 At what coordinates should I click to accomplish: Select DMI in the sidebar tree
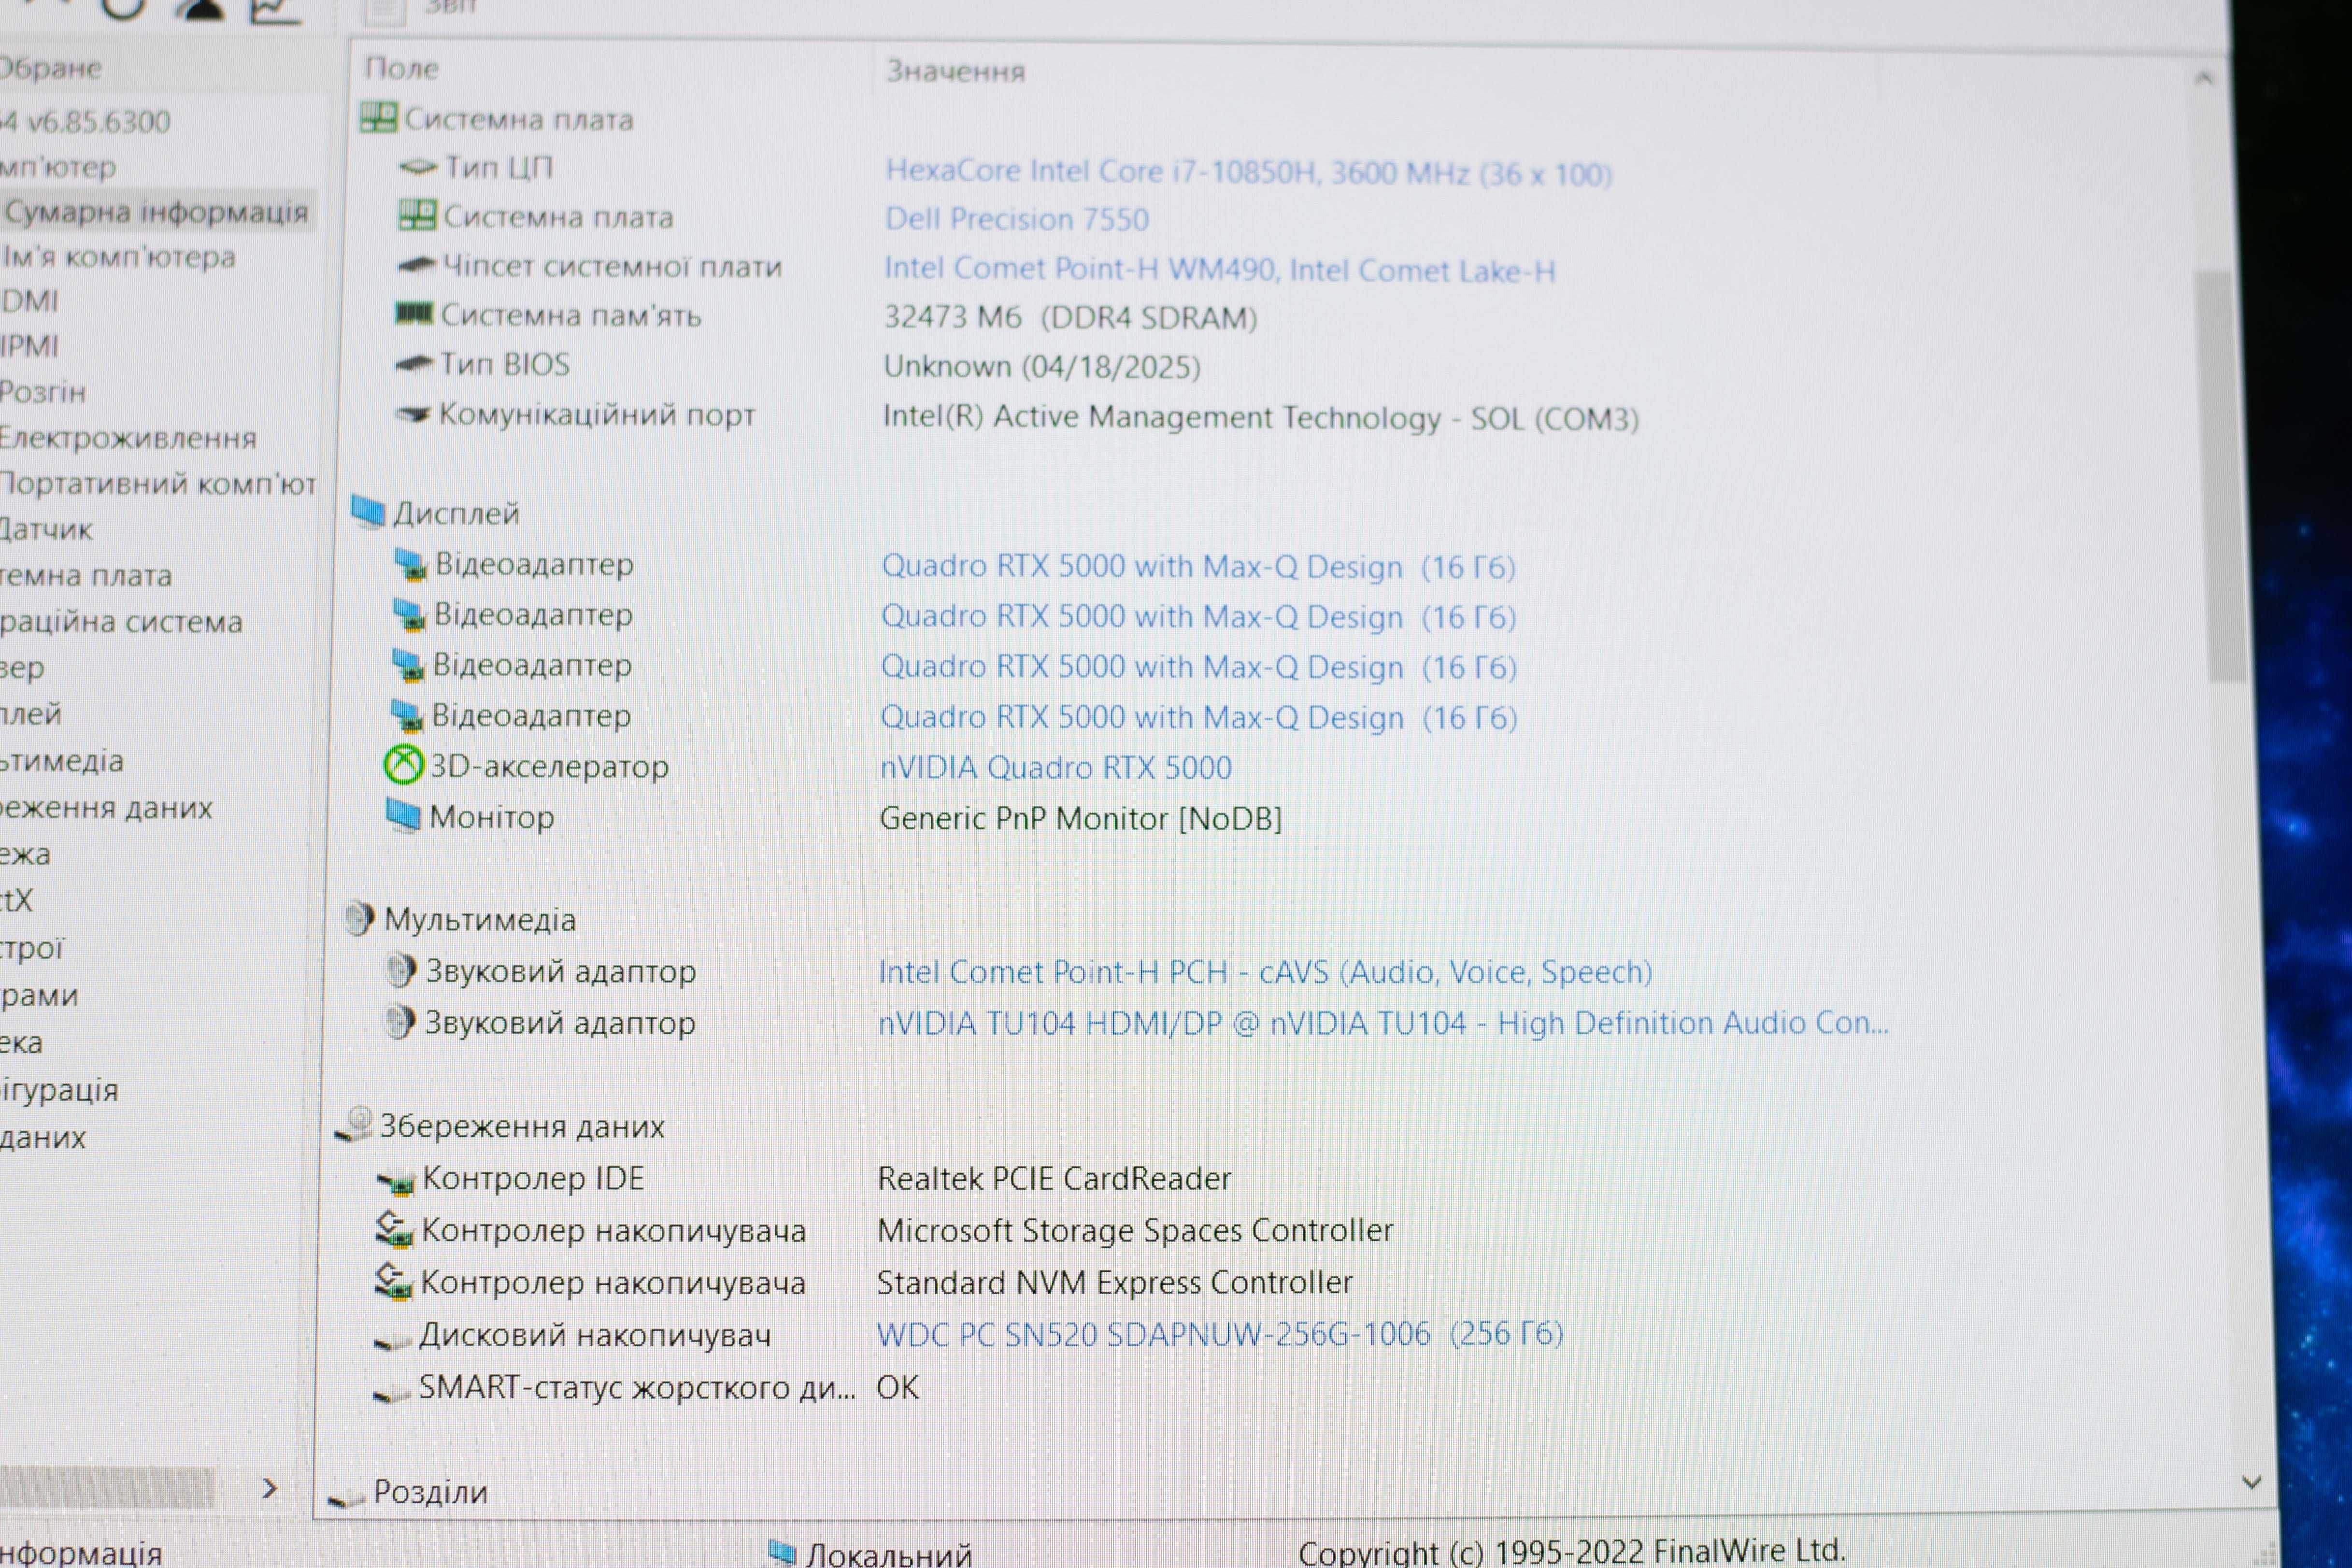click(x=30, y=301)
